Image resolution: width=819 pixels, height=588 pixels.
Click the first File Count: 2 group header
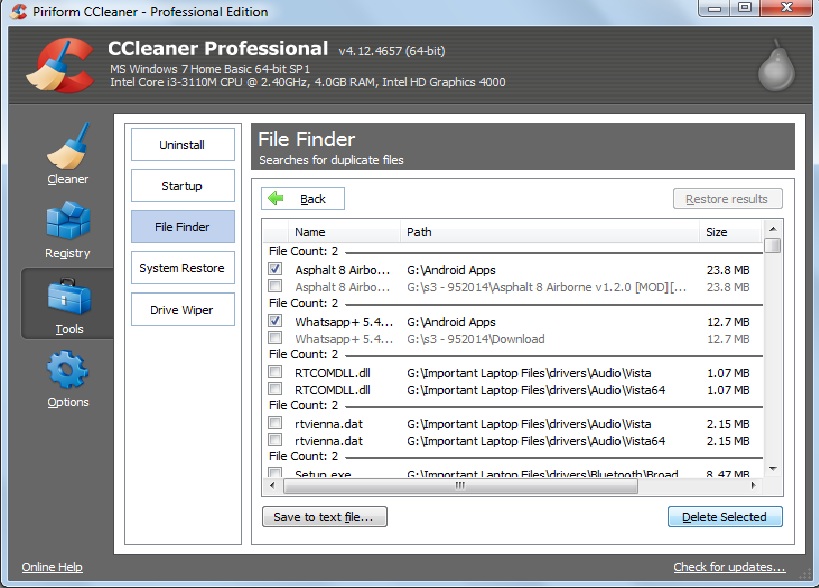[x=303, y=251]
